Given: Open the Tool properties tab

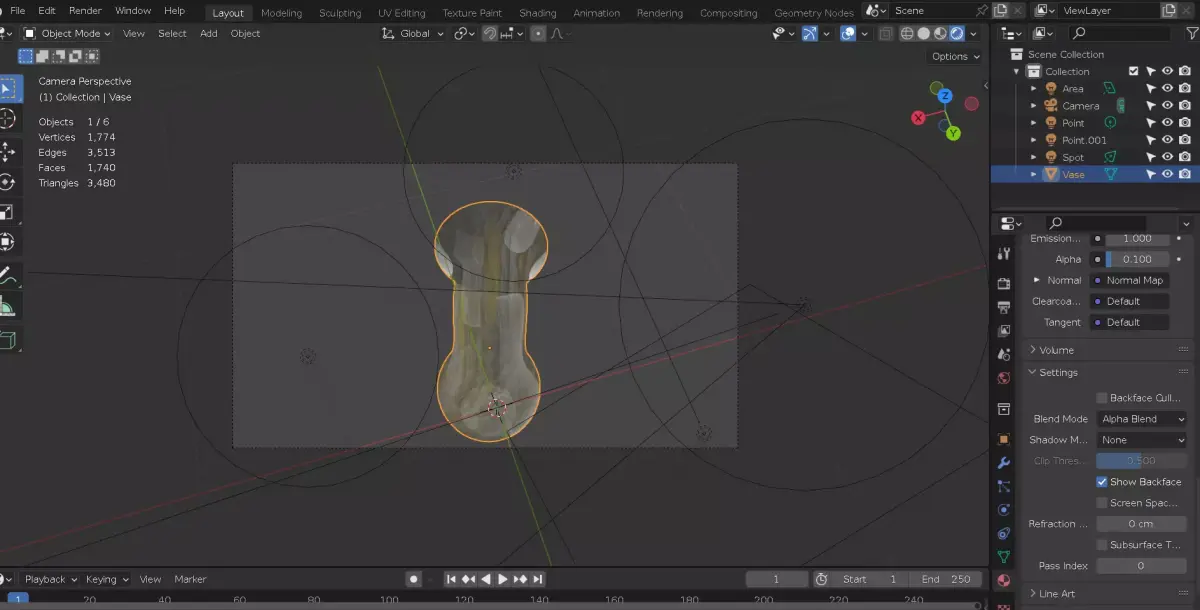Looking at the screenshot, I should pos(1004,254).
